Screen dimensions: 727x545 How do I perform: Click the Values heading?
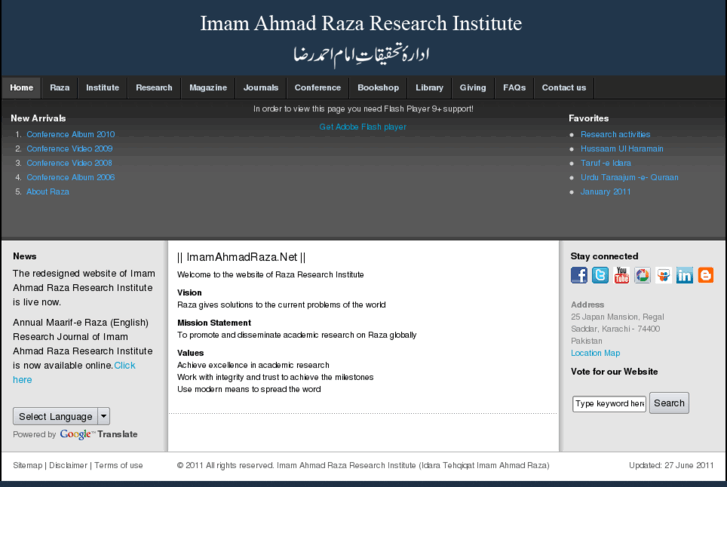190,353
